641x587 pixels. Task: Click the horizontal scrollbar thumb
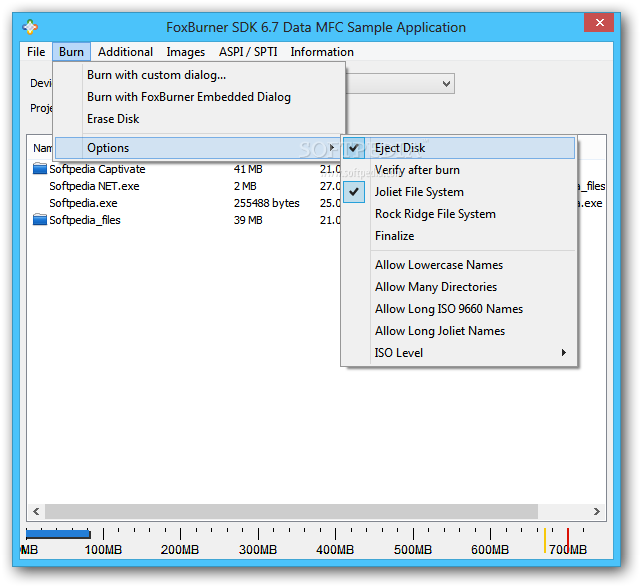pos(291,511)
